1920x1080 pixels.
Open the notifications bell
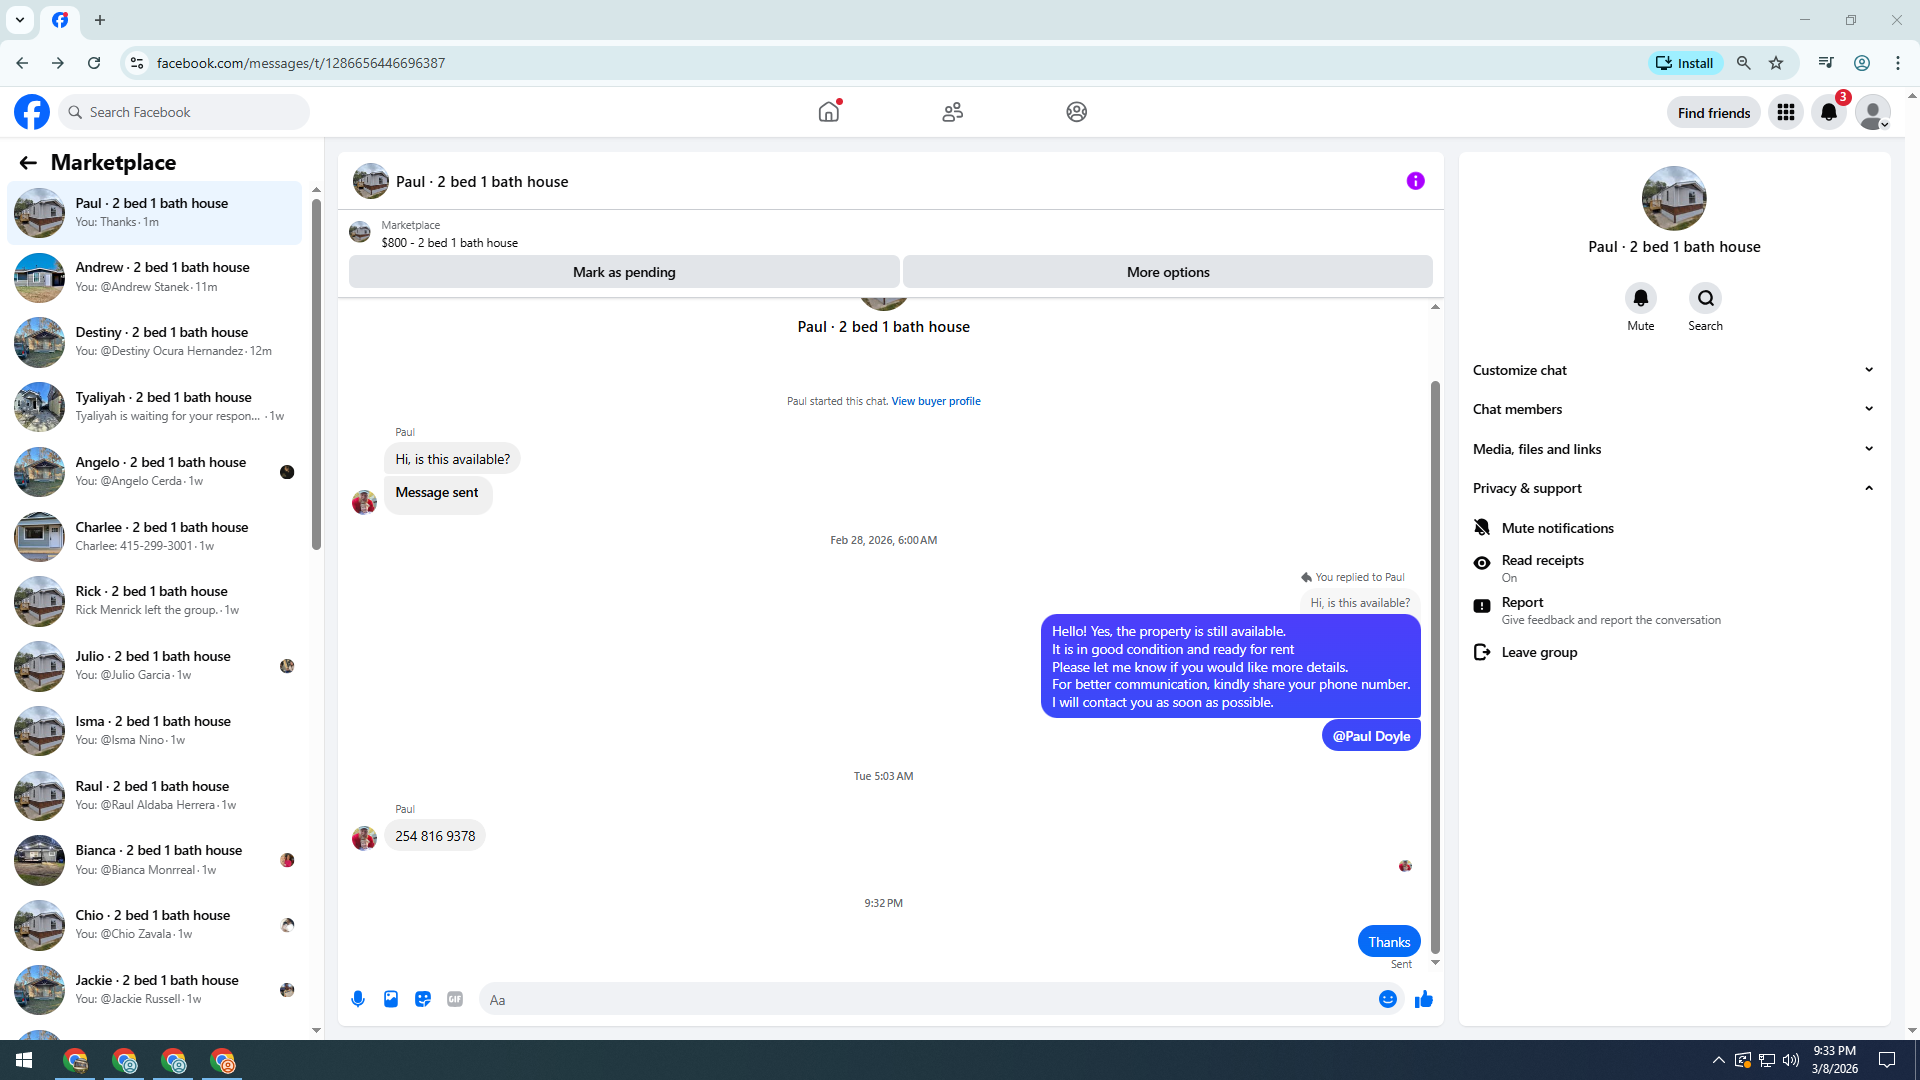pos(1828,113)
